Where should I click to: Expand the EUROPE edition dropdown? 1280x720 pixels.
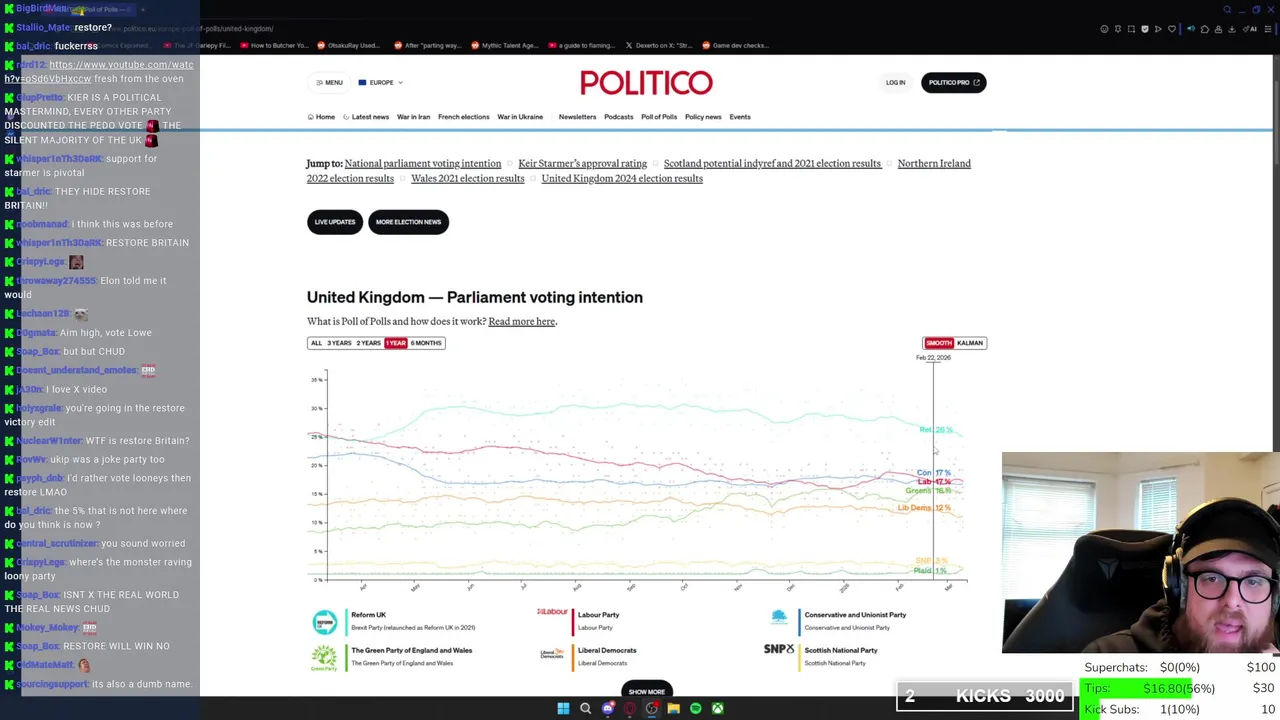point(380,82)
